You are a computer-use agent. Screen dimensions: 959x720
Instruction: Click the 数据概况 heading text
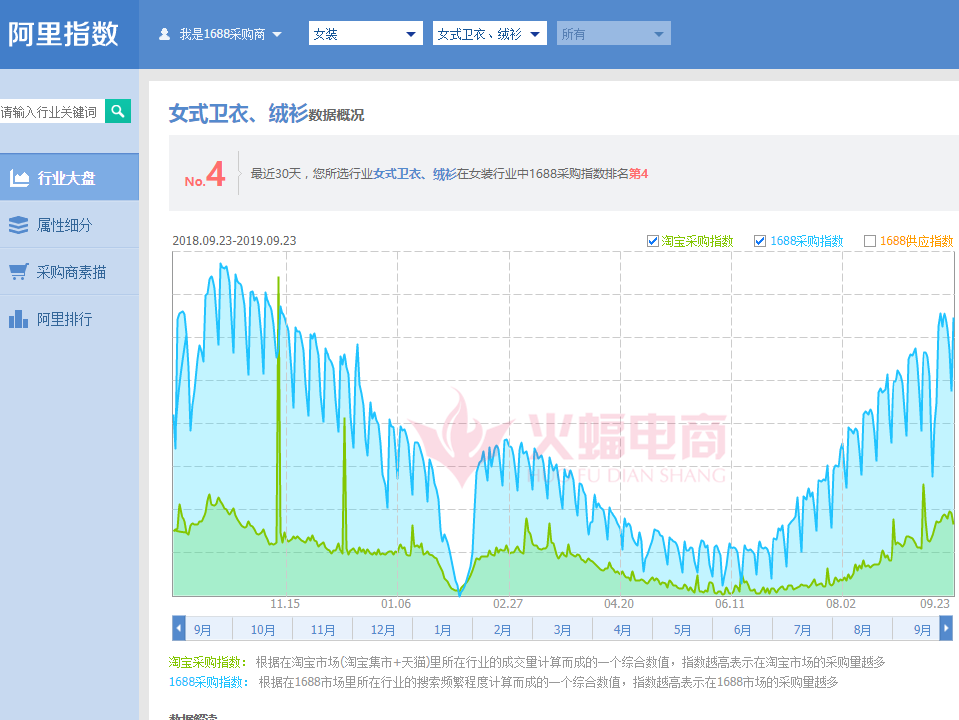[336, 115]
